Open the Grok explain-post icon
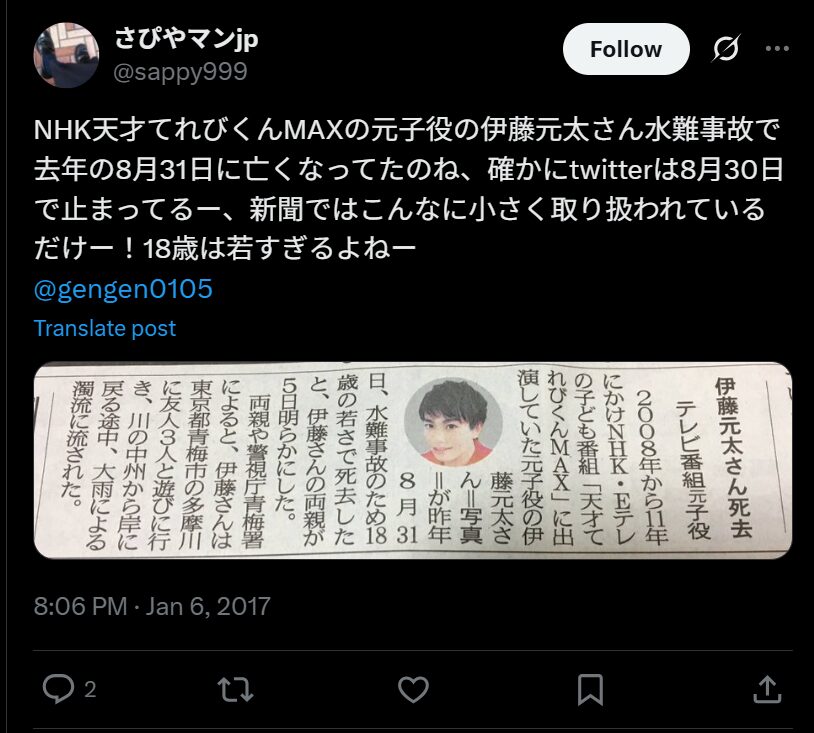The height and width of the screenshot is (733, 814). (726, 49)
